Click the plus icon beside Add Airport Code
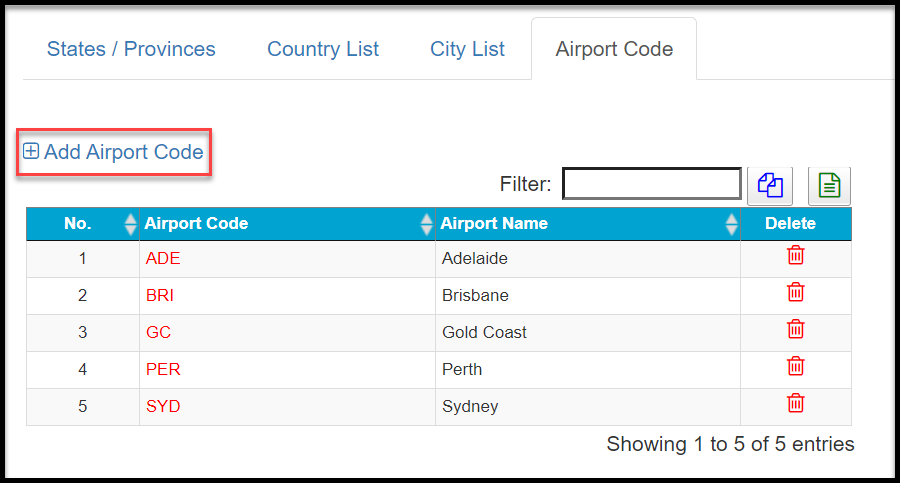This screenshot has width=900, height=483. [x=31, y=152]
